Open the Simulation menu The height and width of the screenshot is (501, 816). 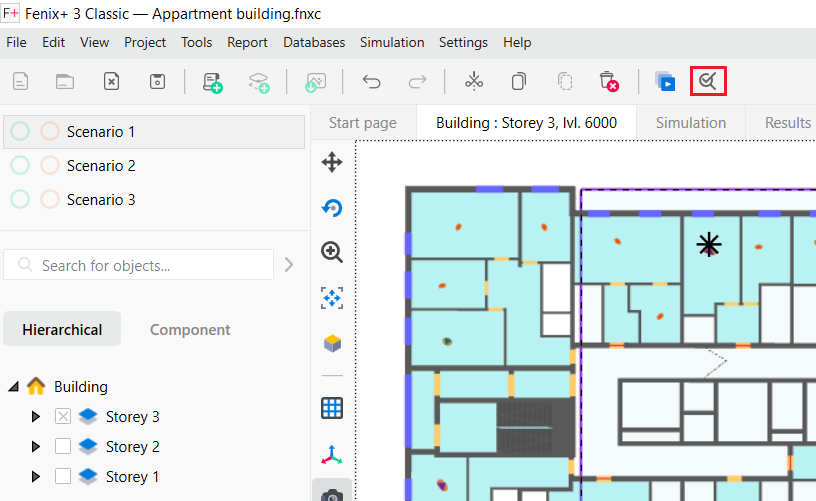point(392,43)
